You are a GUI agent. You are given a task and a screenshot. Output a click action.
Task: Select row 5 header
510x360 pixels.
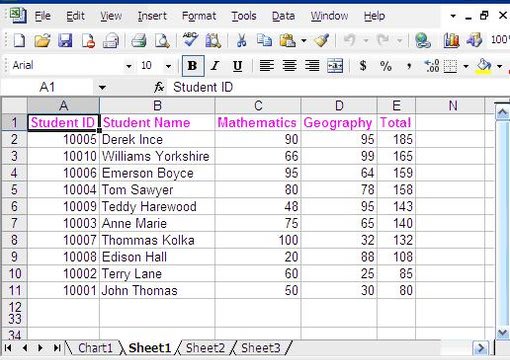[x=14, y=190]
